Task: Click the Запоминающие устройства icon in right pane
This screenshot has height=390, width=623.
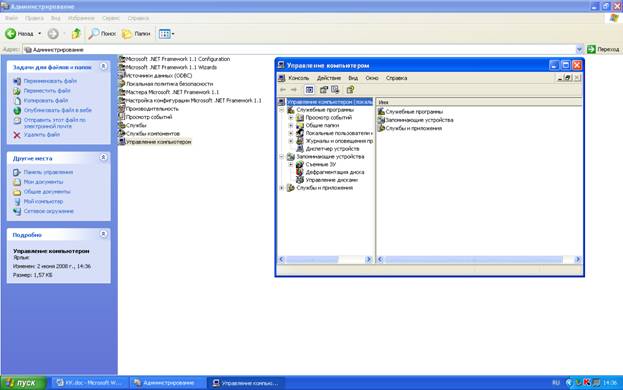Action: [381, 120]
